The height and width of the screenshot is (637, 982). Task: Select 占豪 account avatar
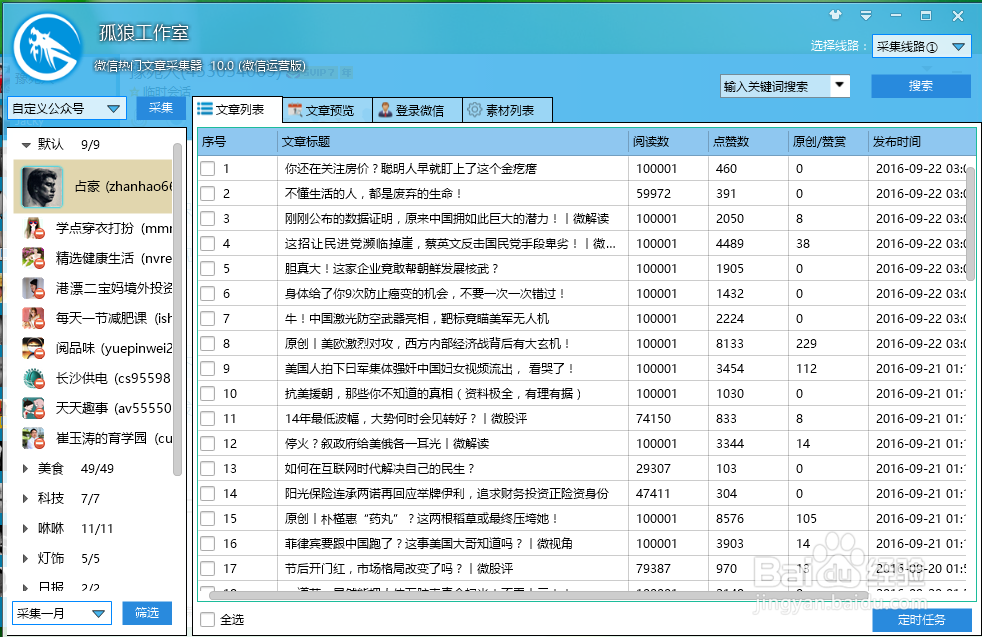tap(42, 187)
